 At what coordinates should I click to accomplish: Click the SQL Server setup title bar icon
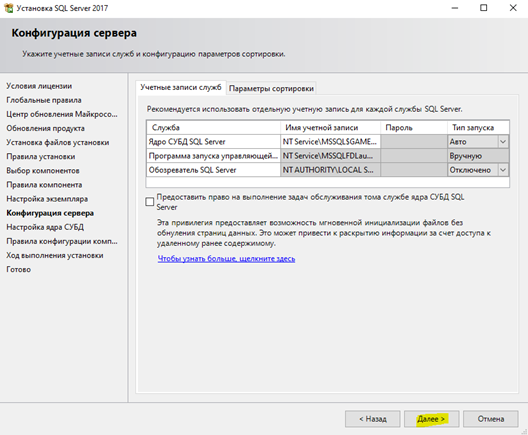tap(8, 8)
